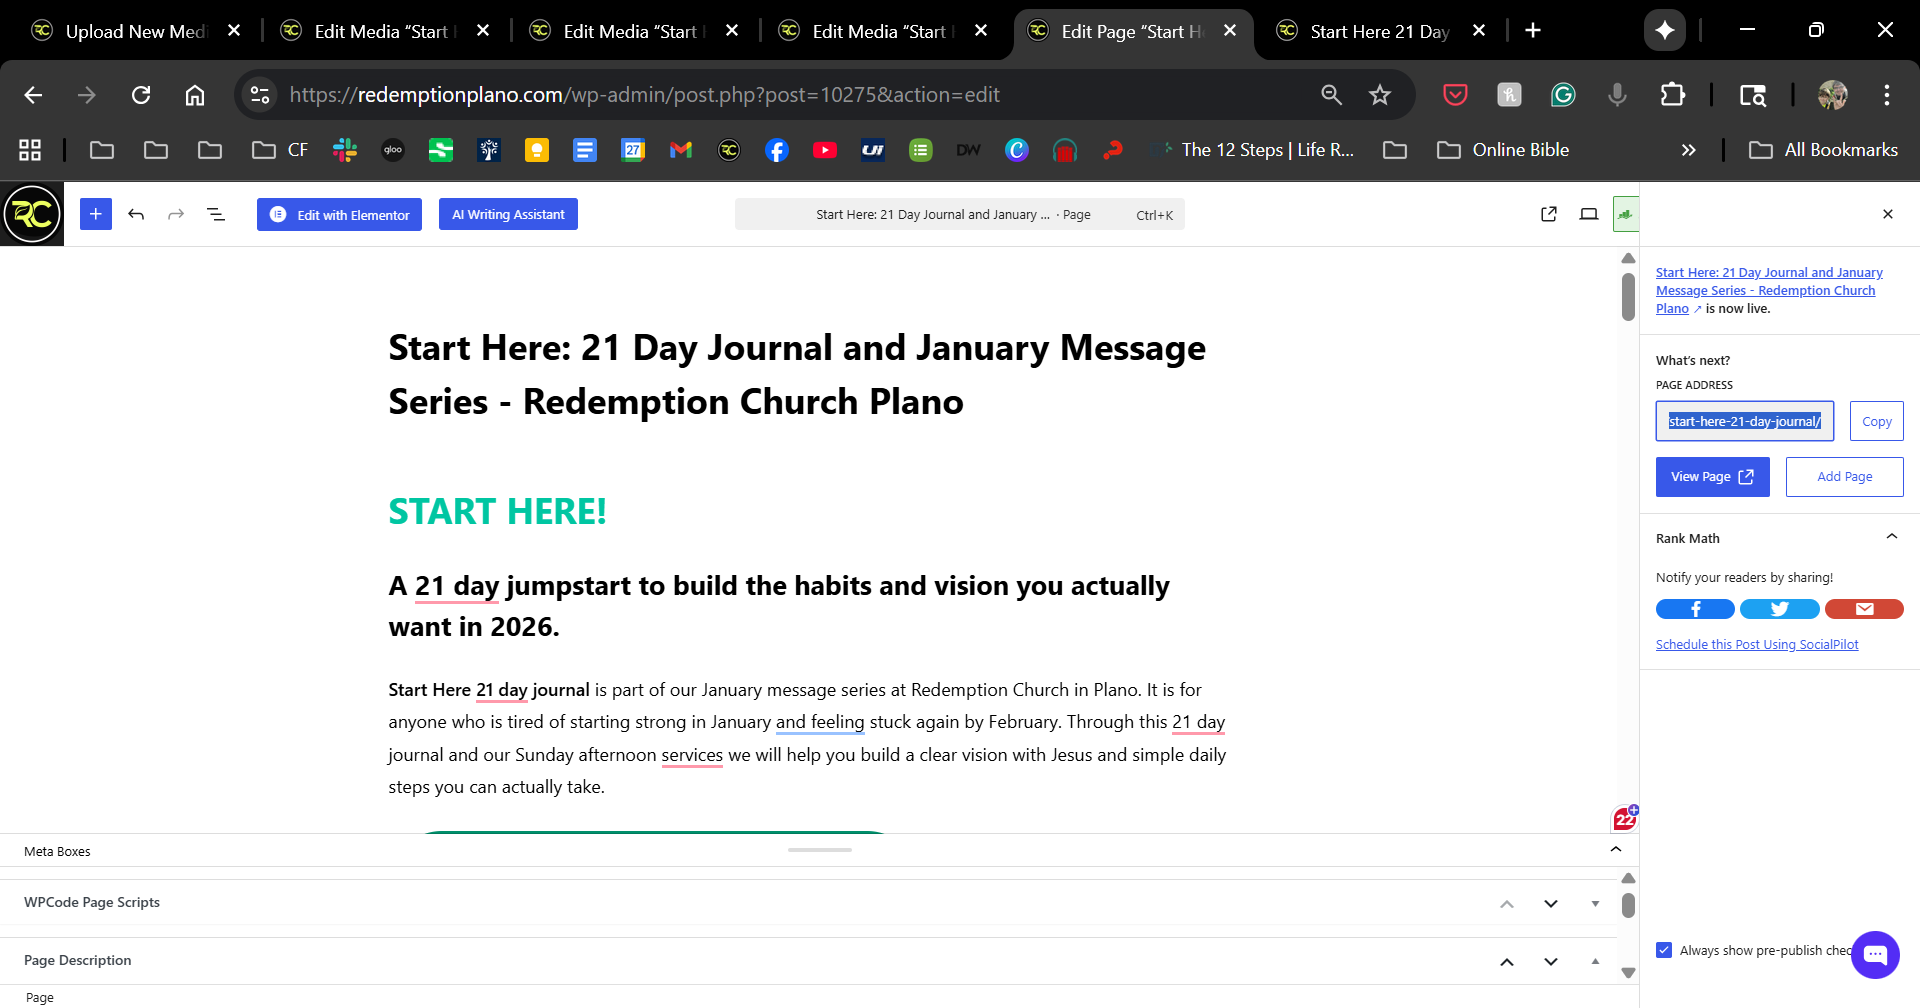
Task: Share the post on Facebook
Action: tap(1695, 609)
